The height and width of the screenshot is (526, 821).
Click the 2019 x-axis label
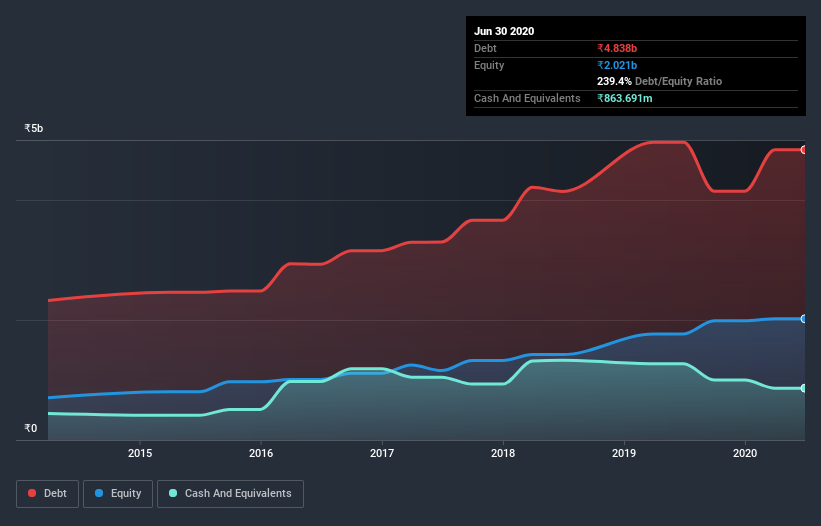pos(624,453)
